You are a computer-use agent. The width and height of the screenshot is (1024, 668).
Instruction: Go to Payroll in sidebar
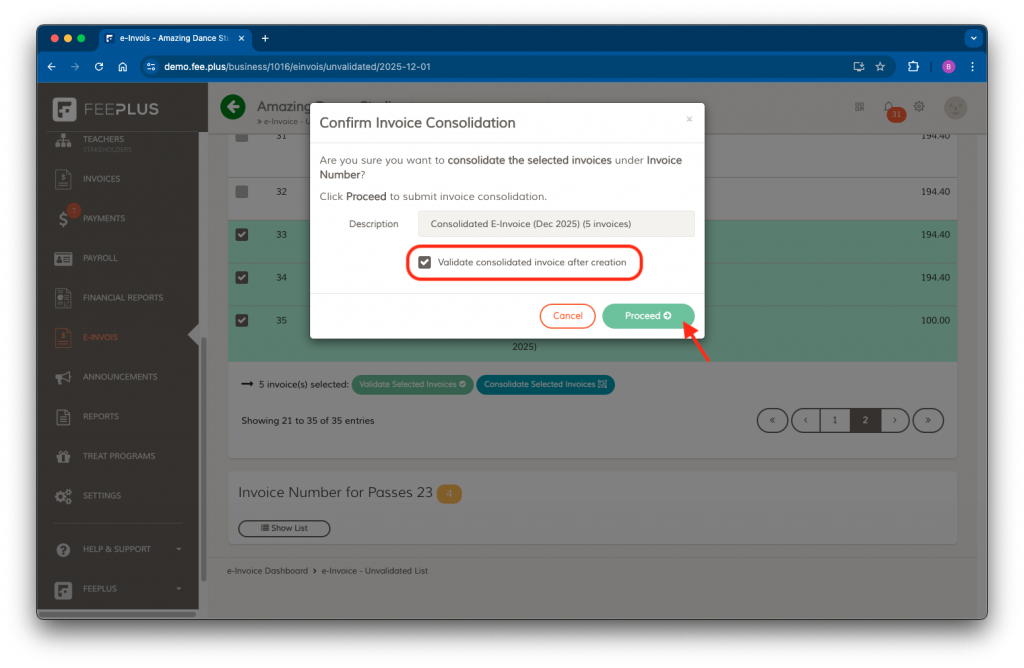tap(100, 258)
